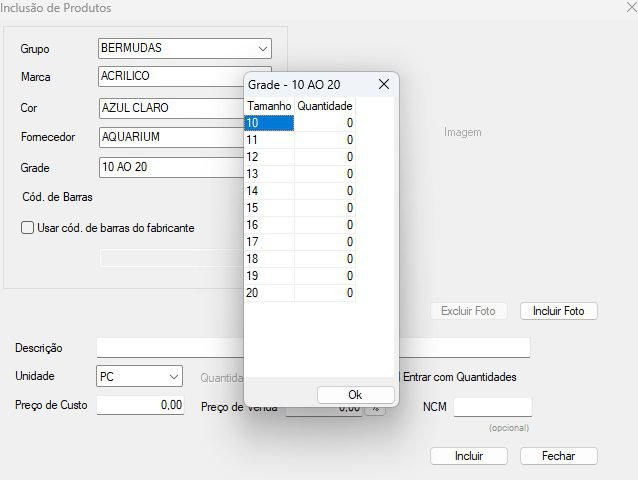Click Quantidade cell for size 20
638x480 pixels.
pyautogui.click(x=325, y=293)
